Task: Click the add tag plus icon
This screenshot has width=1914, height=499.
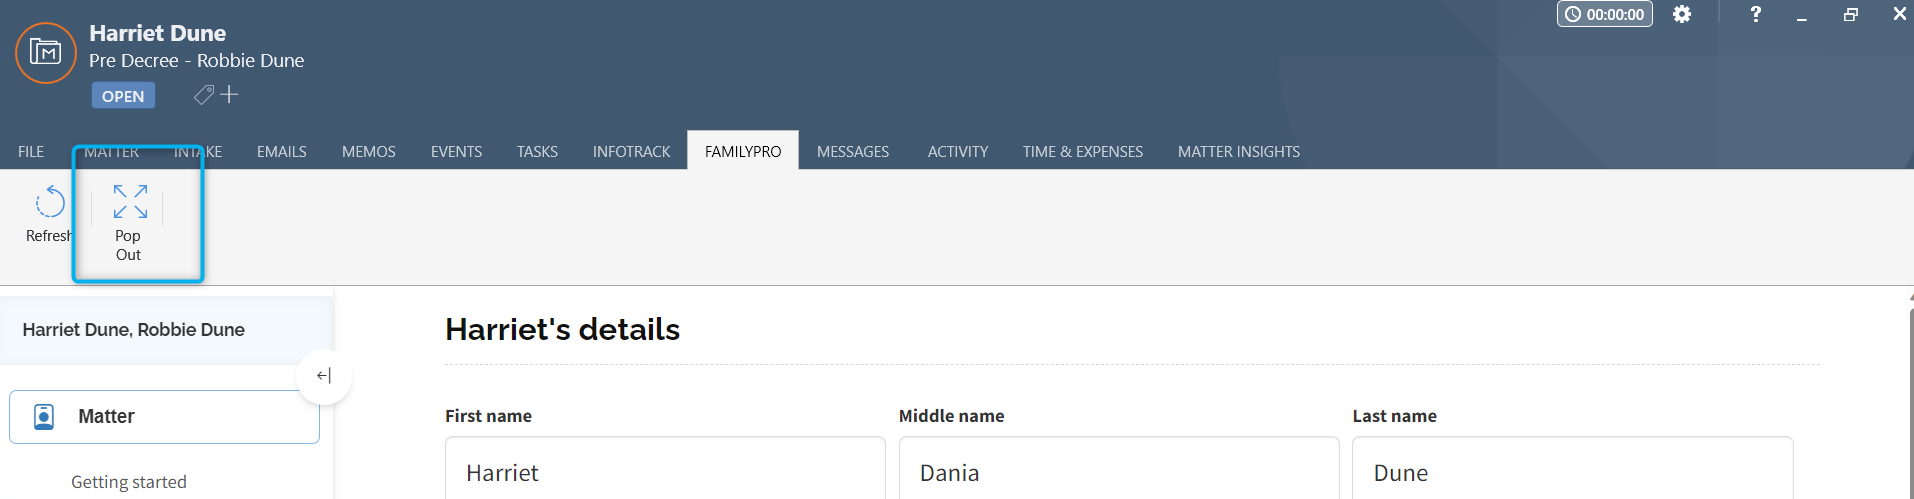Action: [229, 94]
